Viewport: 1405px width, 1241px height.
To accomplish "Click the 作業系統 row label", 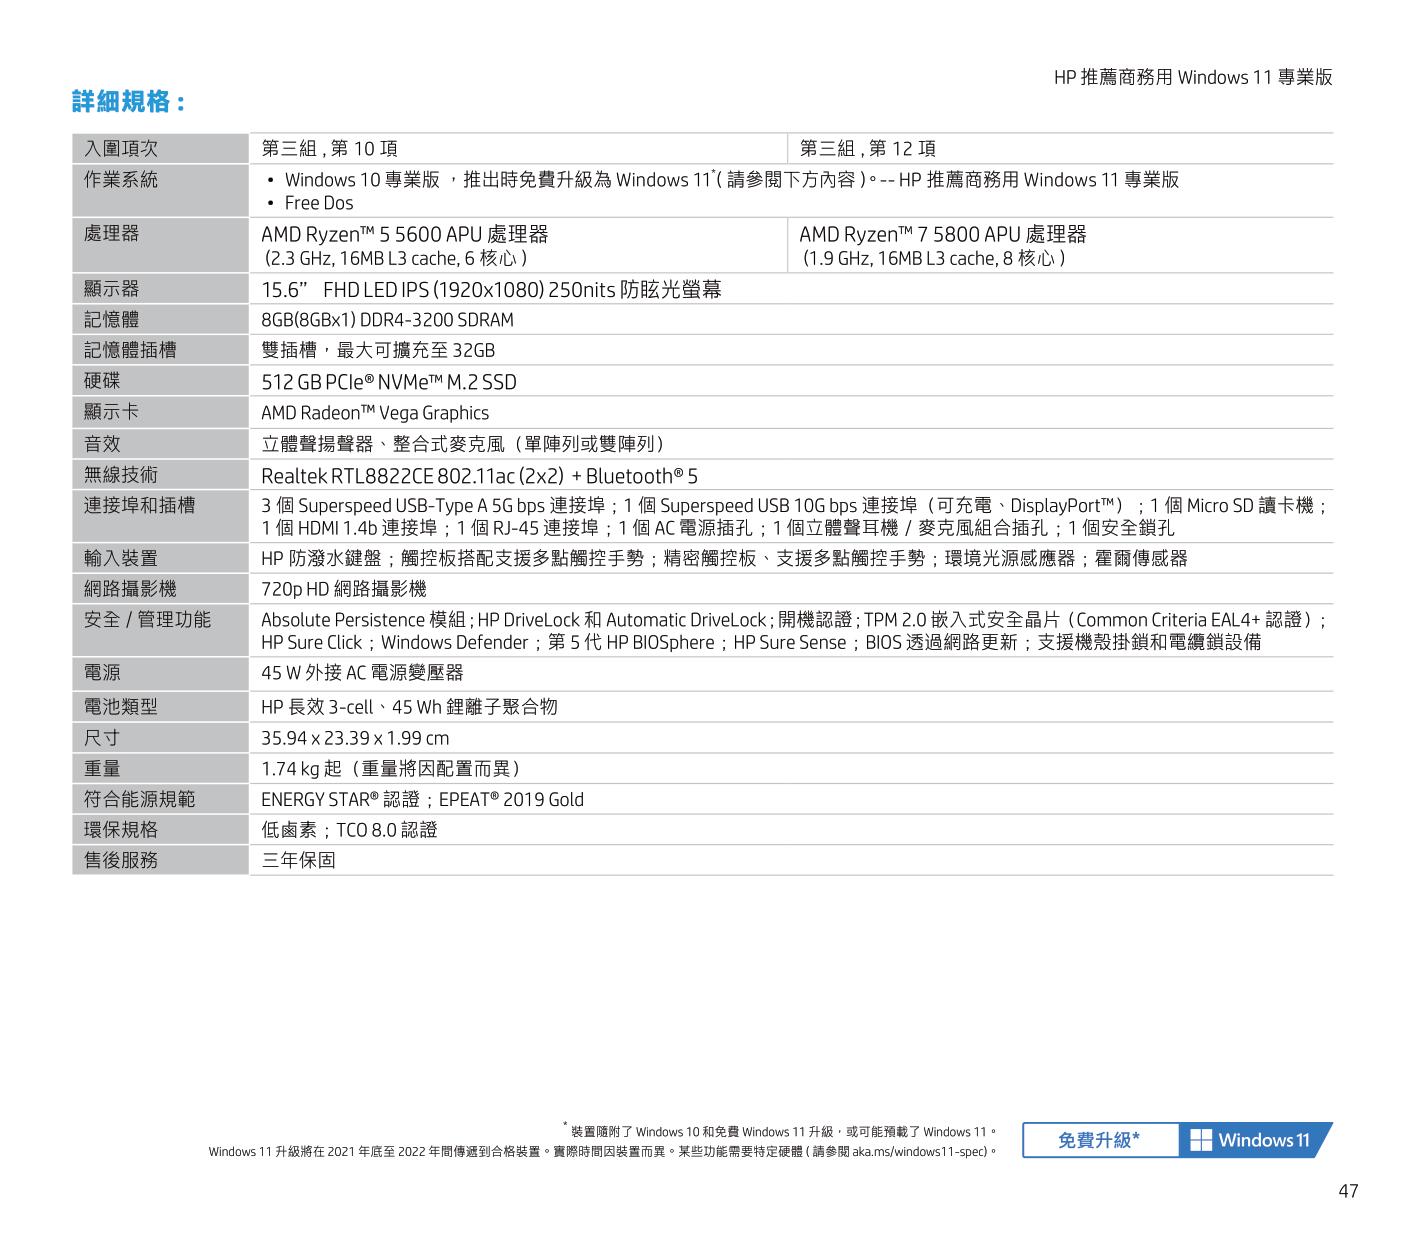I will [x=121, y=180].
